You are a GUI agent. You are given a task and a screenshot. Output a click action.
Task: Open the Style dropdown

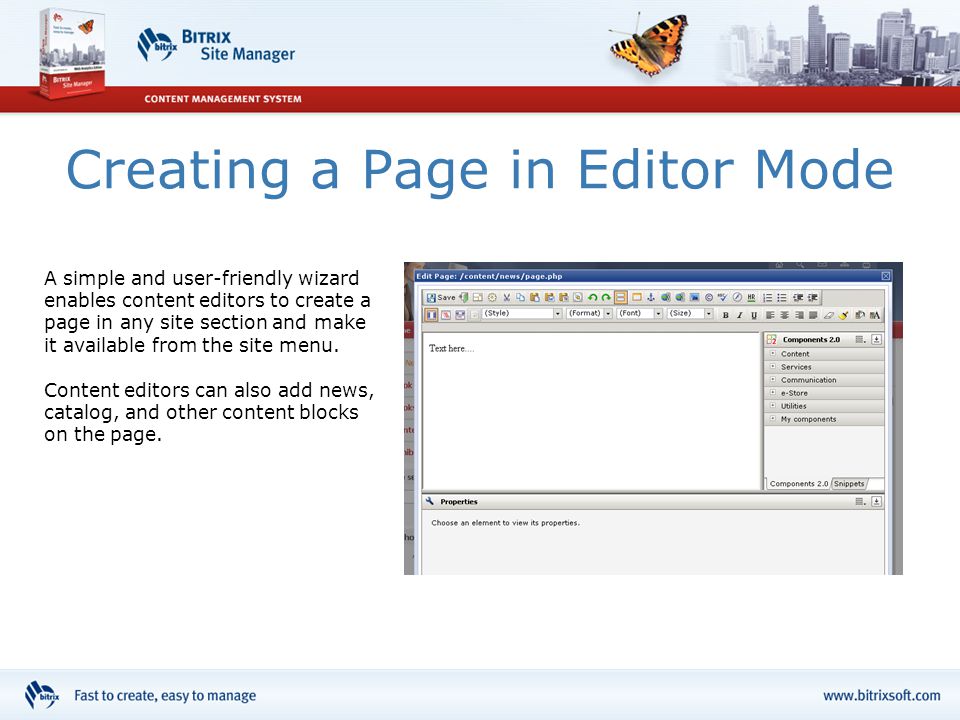[x=522, y=313]
